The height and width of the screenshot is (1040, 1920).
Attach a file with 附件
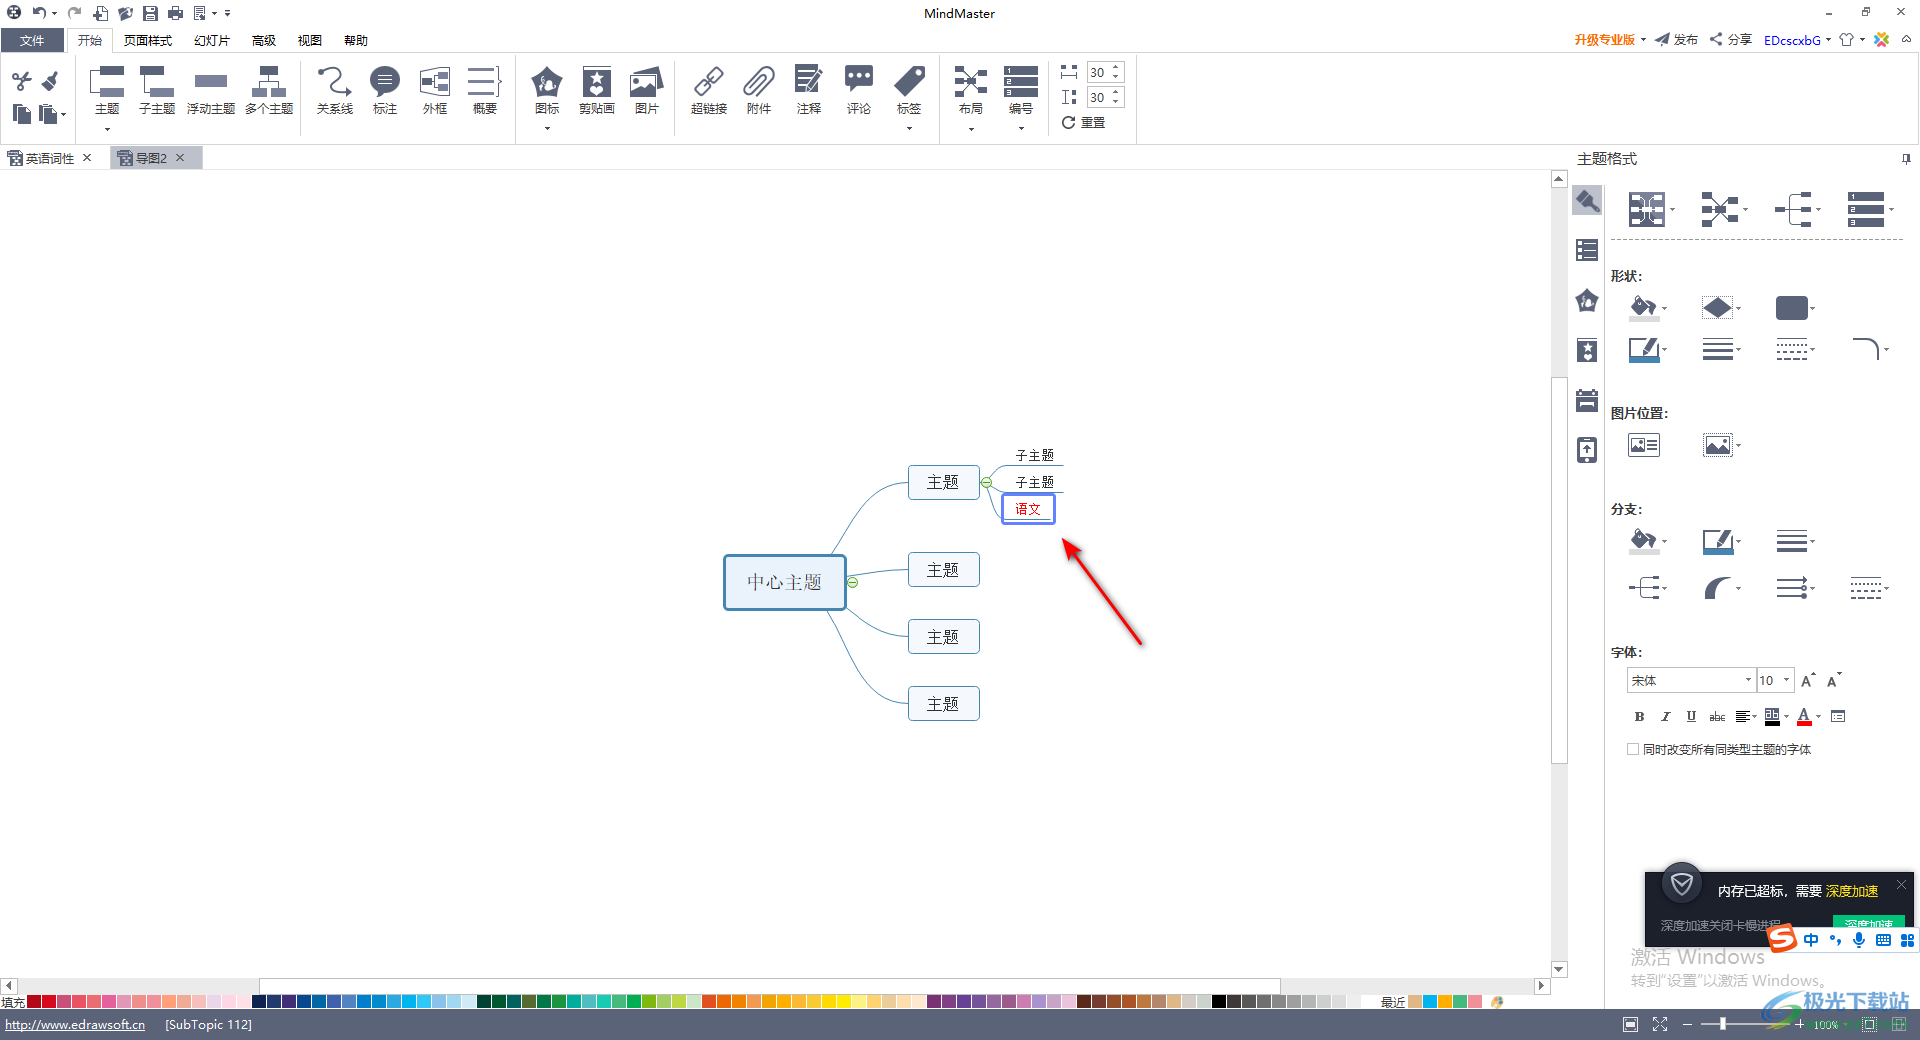pos(759,90)
